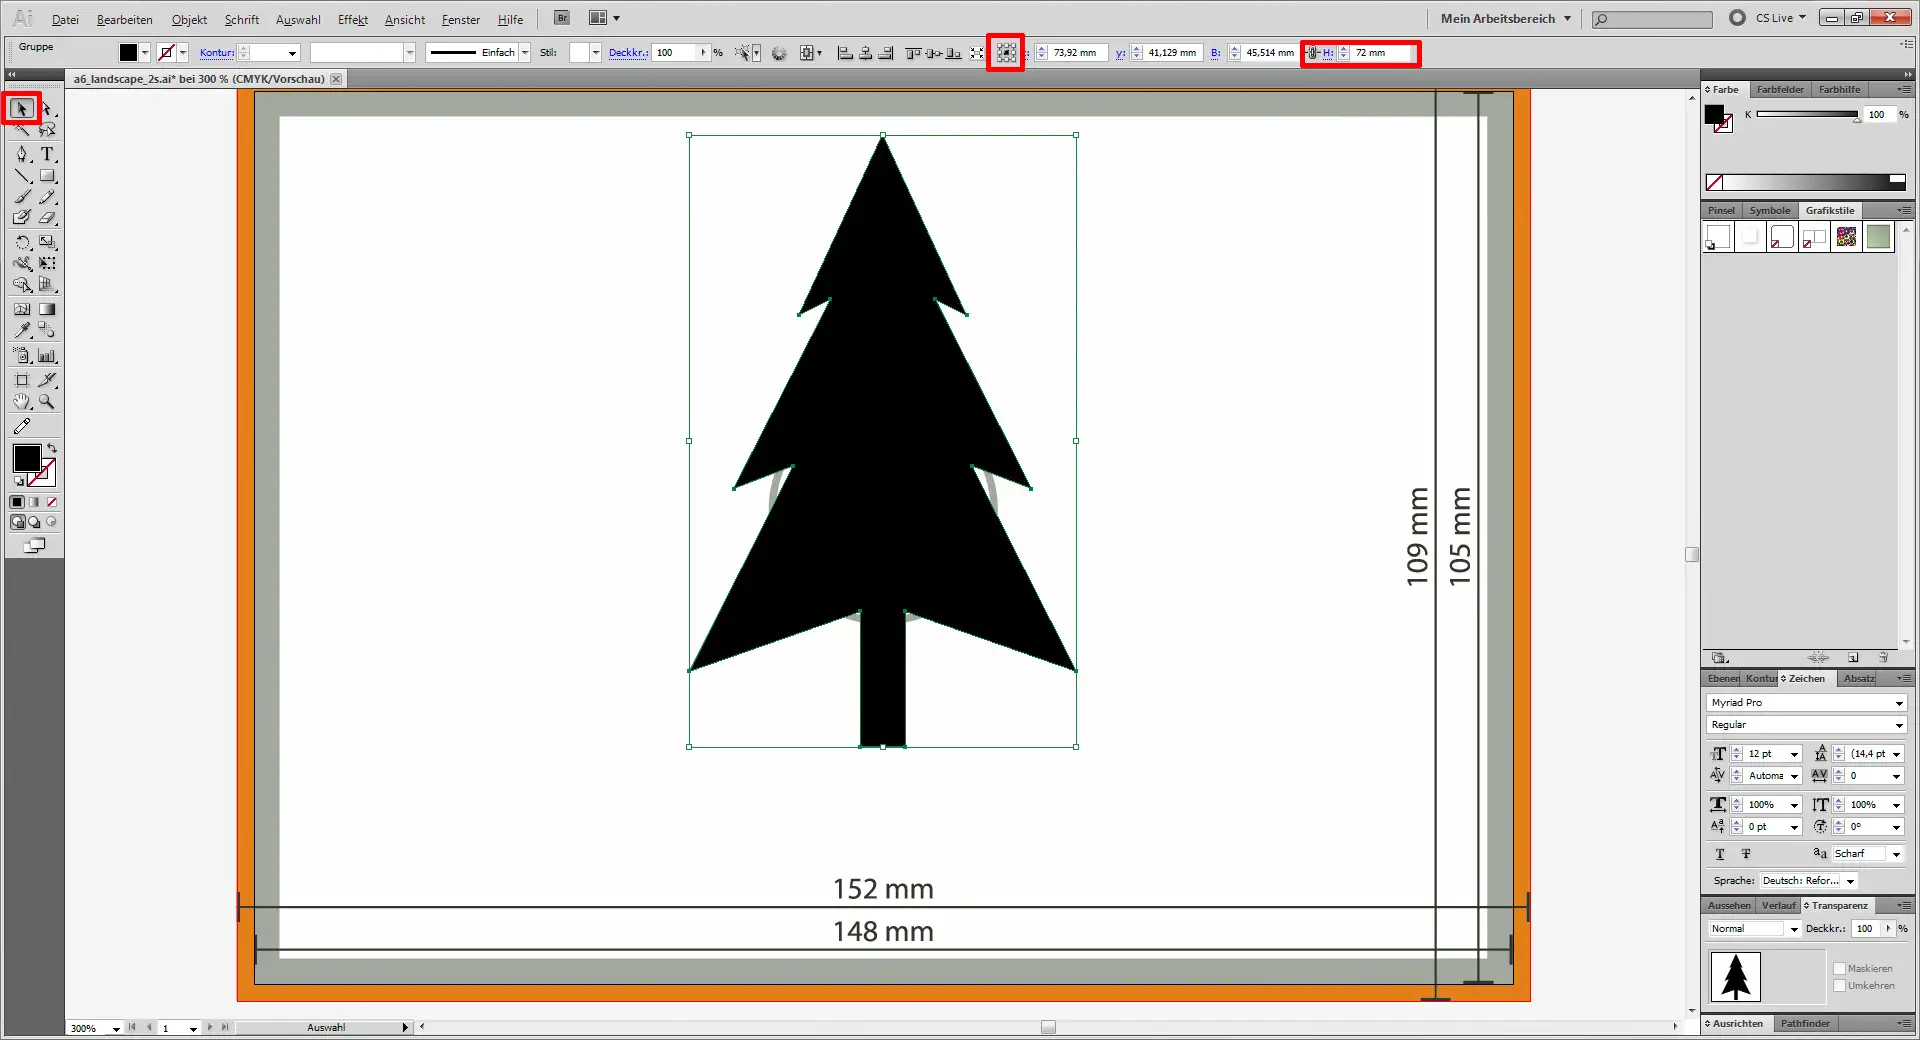Click the horizontal align center icon
1920x1040 pixels.
864,53
